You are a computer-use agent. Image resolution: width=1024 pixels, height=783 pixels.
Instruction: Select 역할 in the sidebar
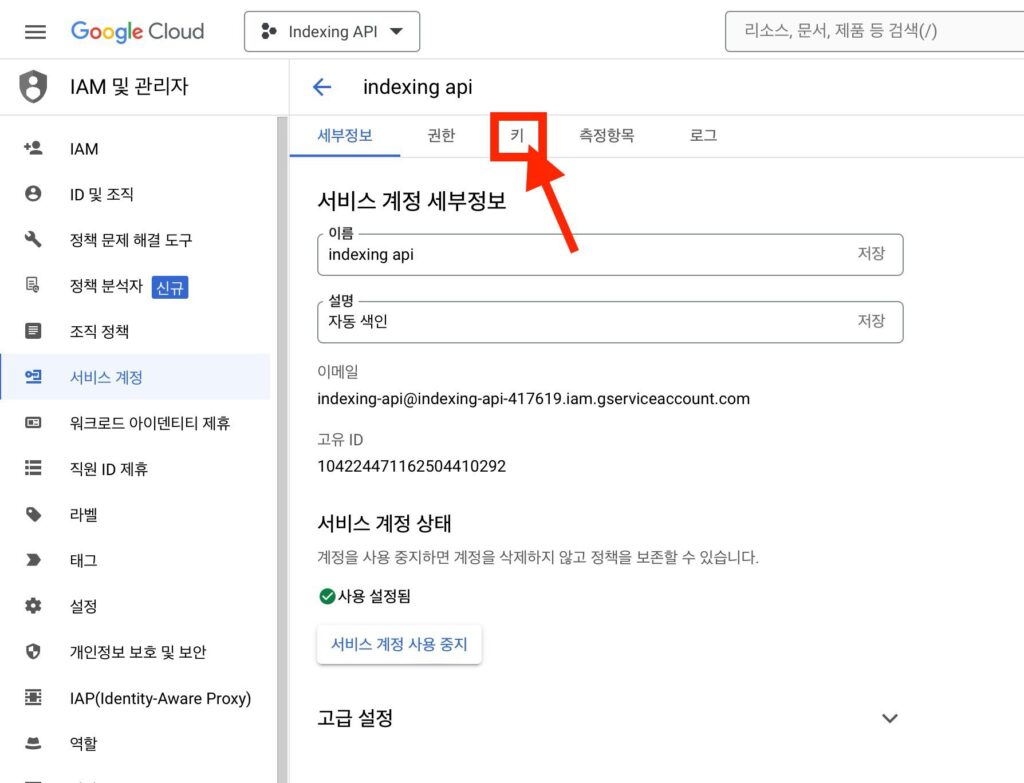click(x=83, y=744)
